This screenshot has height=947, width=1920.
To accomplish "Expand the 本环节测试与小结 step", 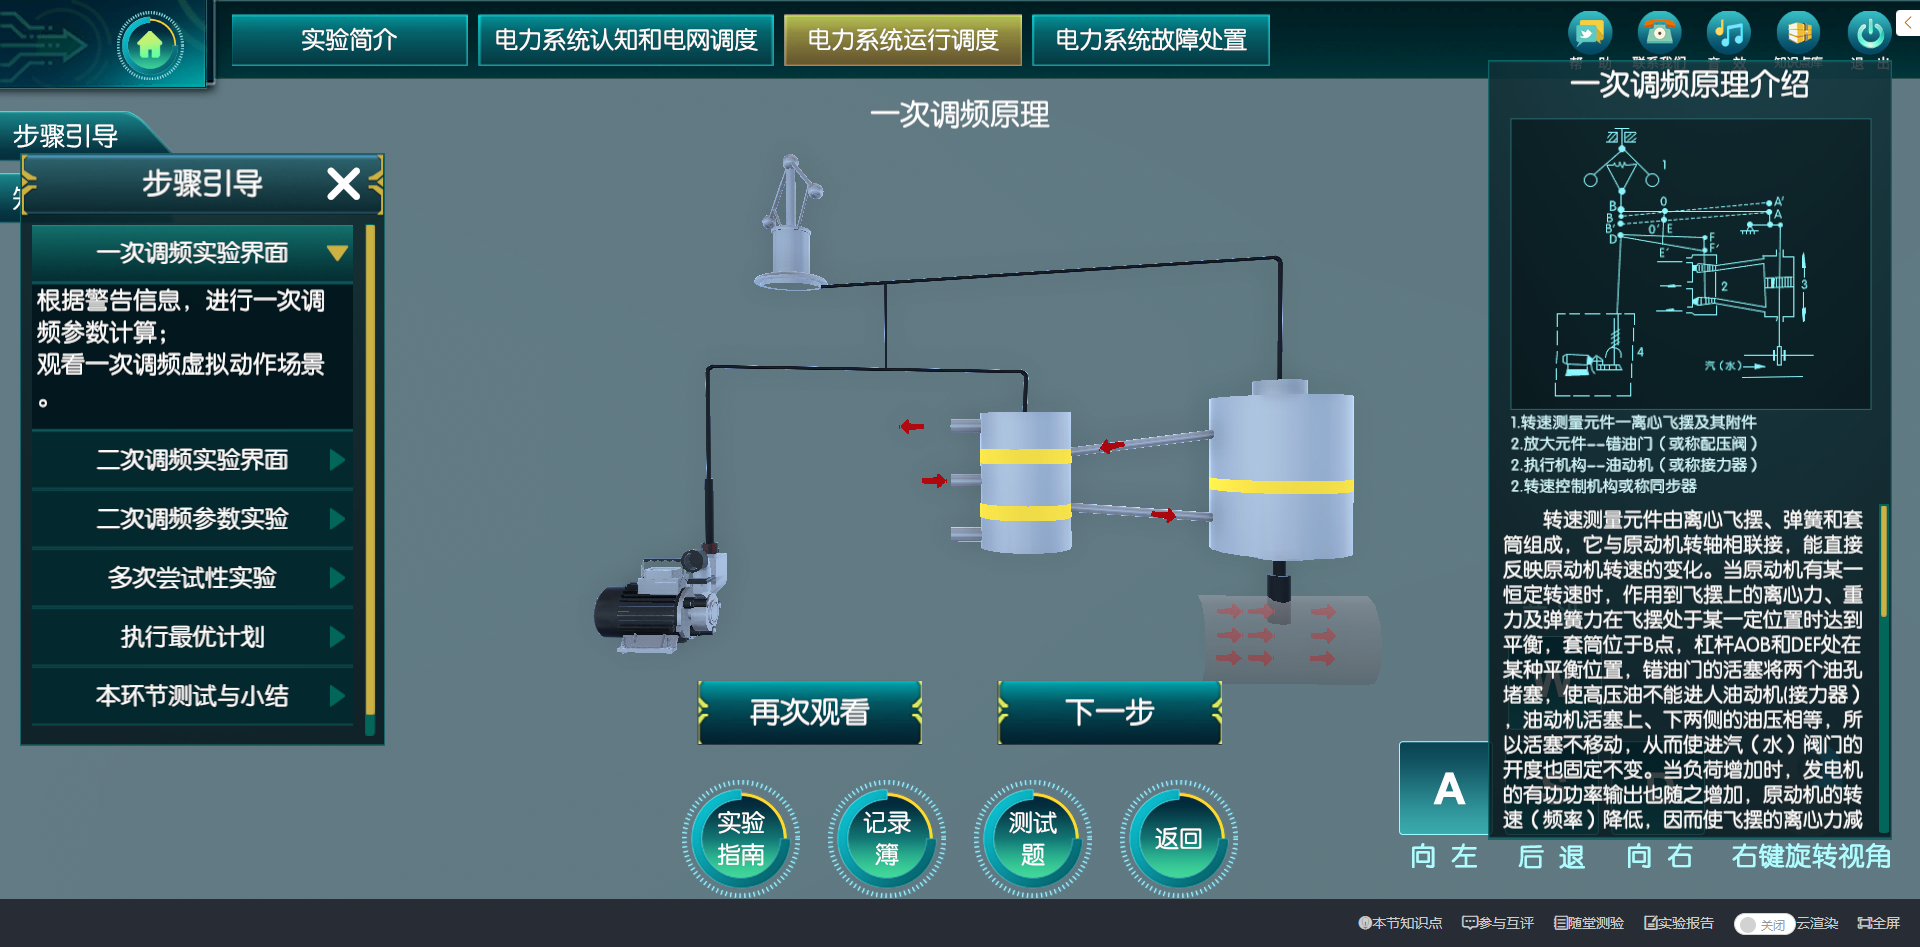I will [x=192, y=696].
